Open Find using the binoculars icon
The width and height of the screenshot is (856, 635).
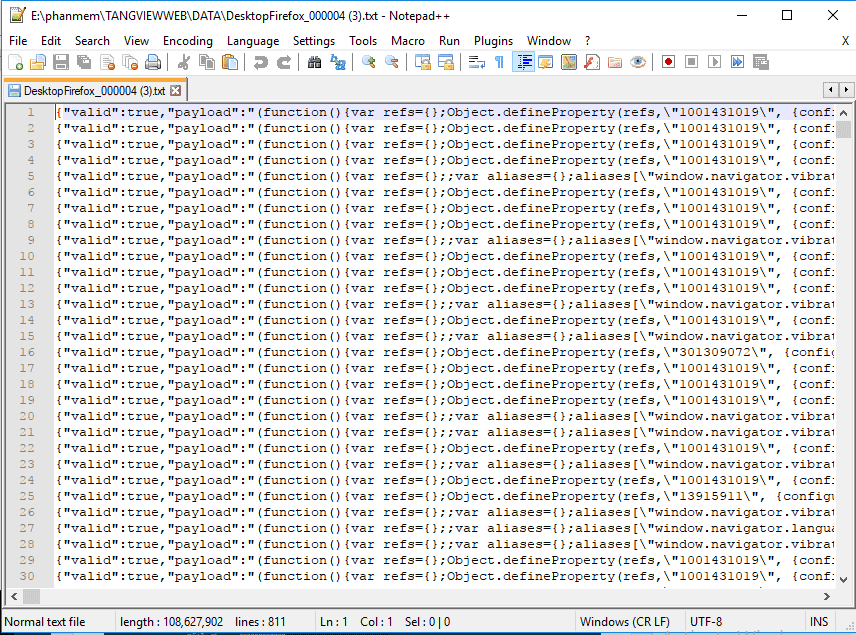point(314,63)
